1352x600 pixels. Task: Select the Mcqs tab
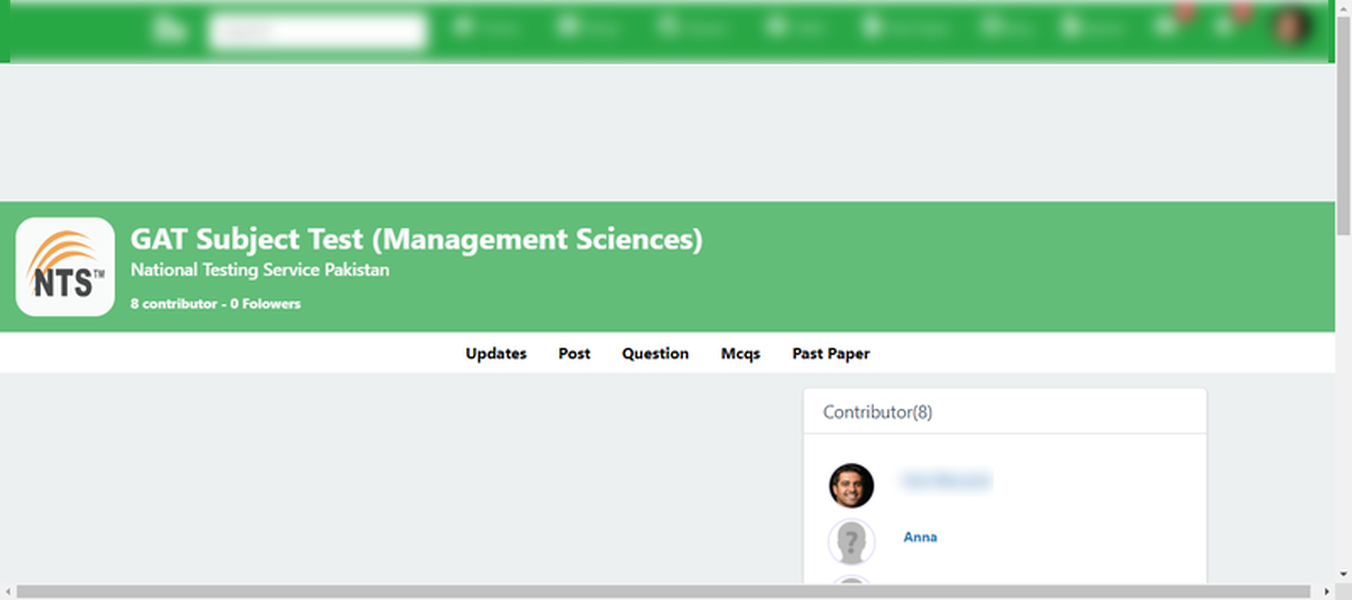741,353
